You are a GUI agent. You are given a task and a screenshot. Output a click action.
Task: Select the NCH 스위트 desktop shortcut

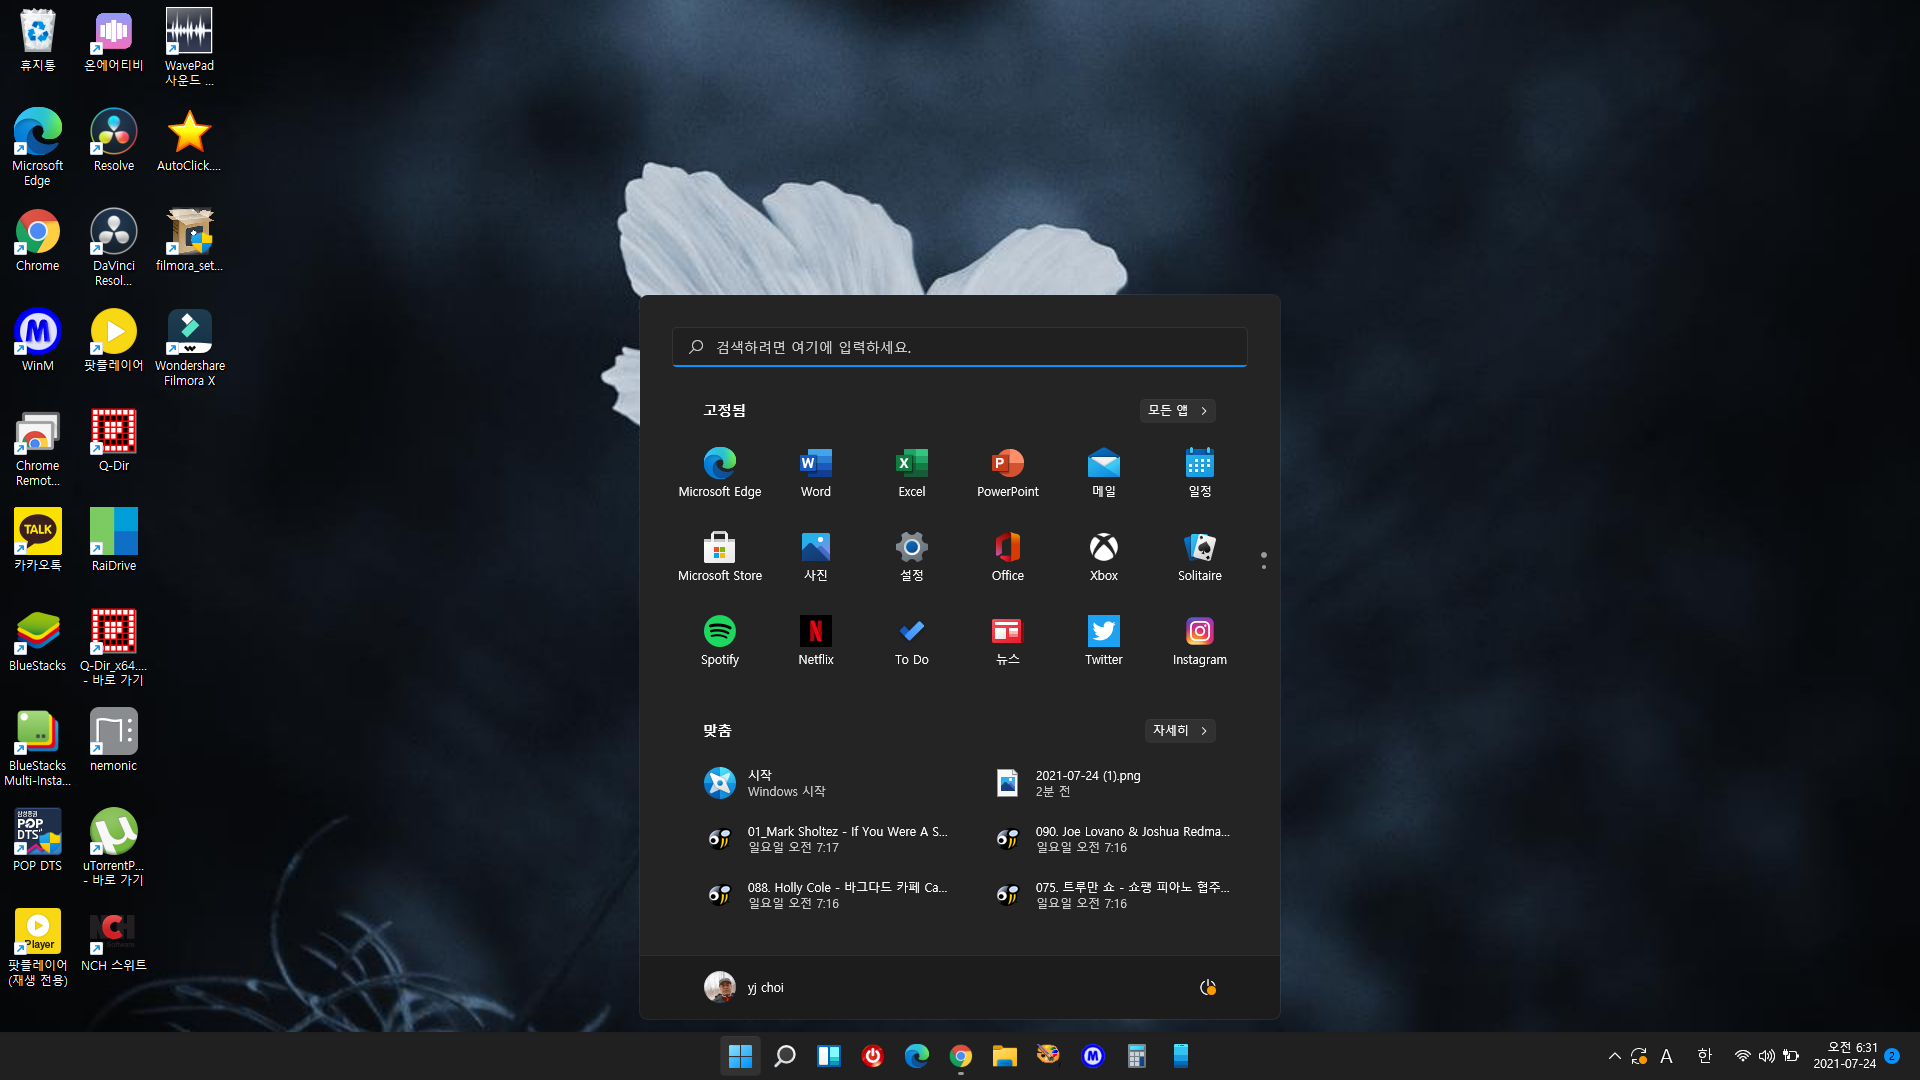point(114,940)
